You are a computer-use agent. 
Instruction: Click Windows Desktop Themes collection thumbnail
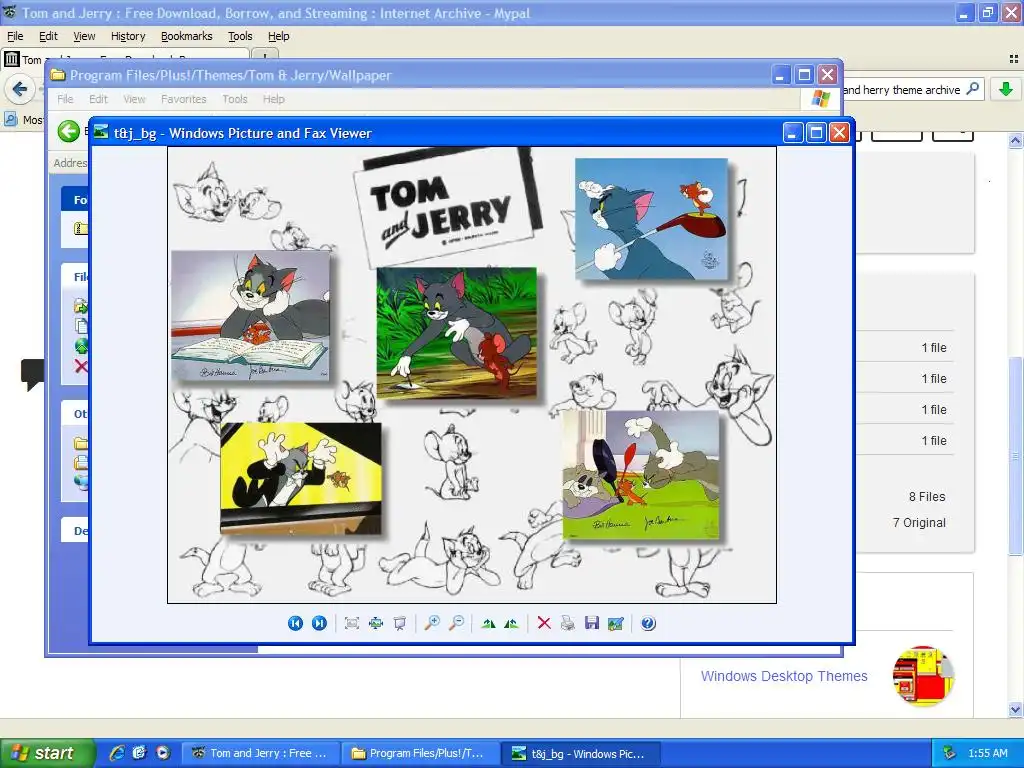pyautogui.click(x=923, y=676)
